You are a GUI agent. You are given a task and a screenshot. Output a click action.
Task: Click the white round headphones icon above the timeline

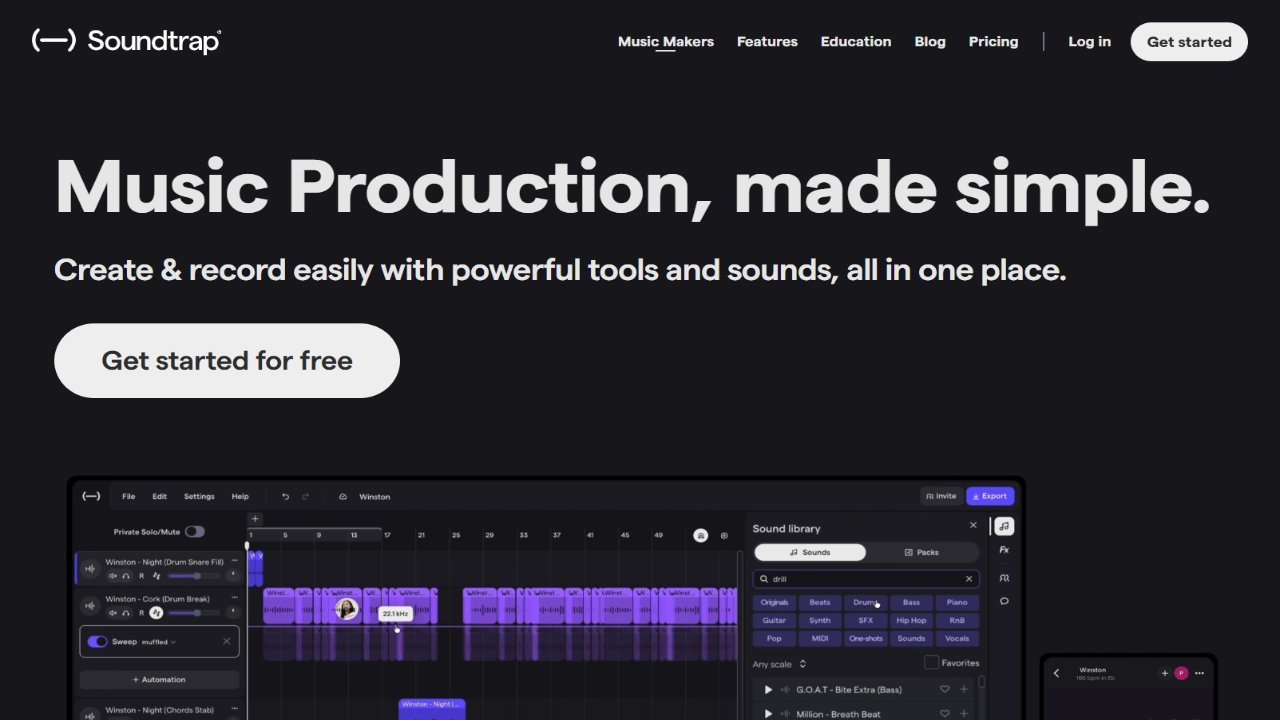tap(701, 535)
